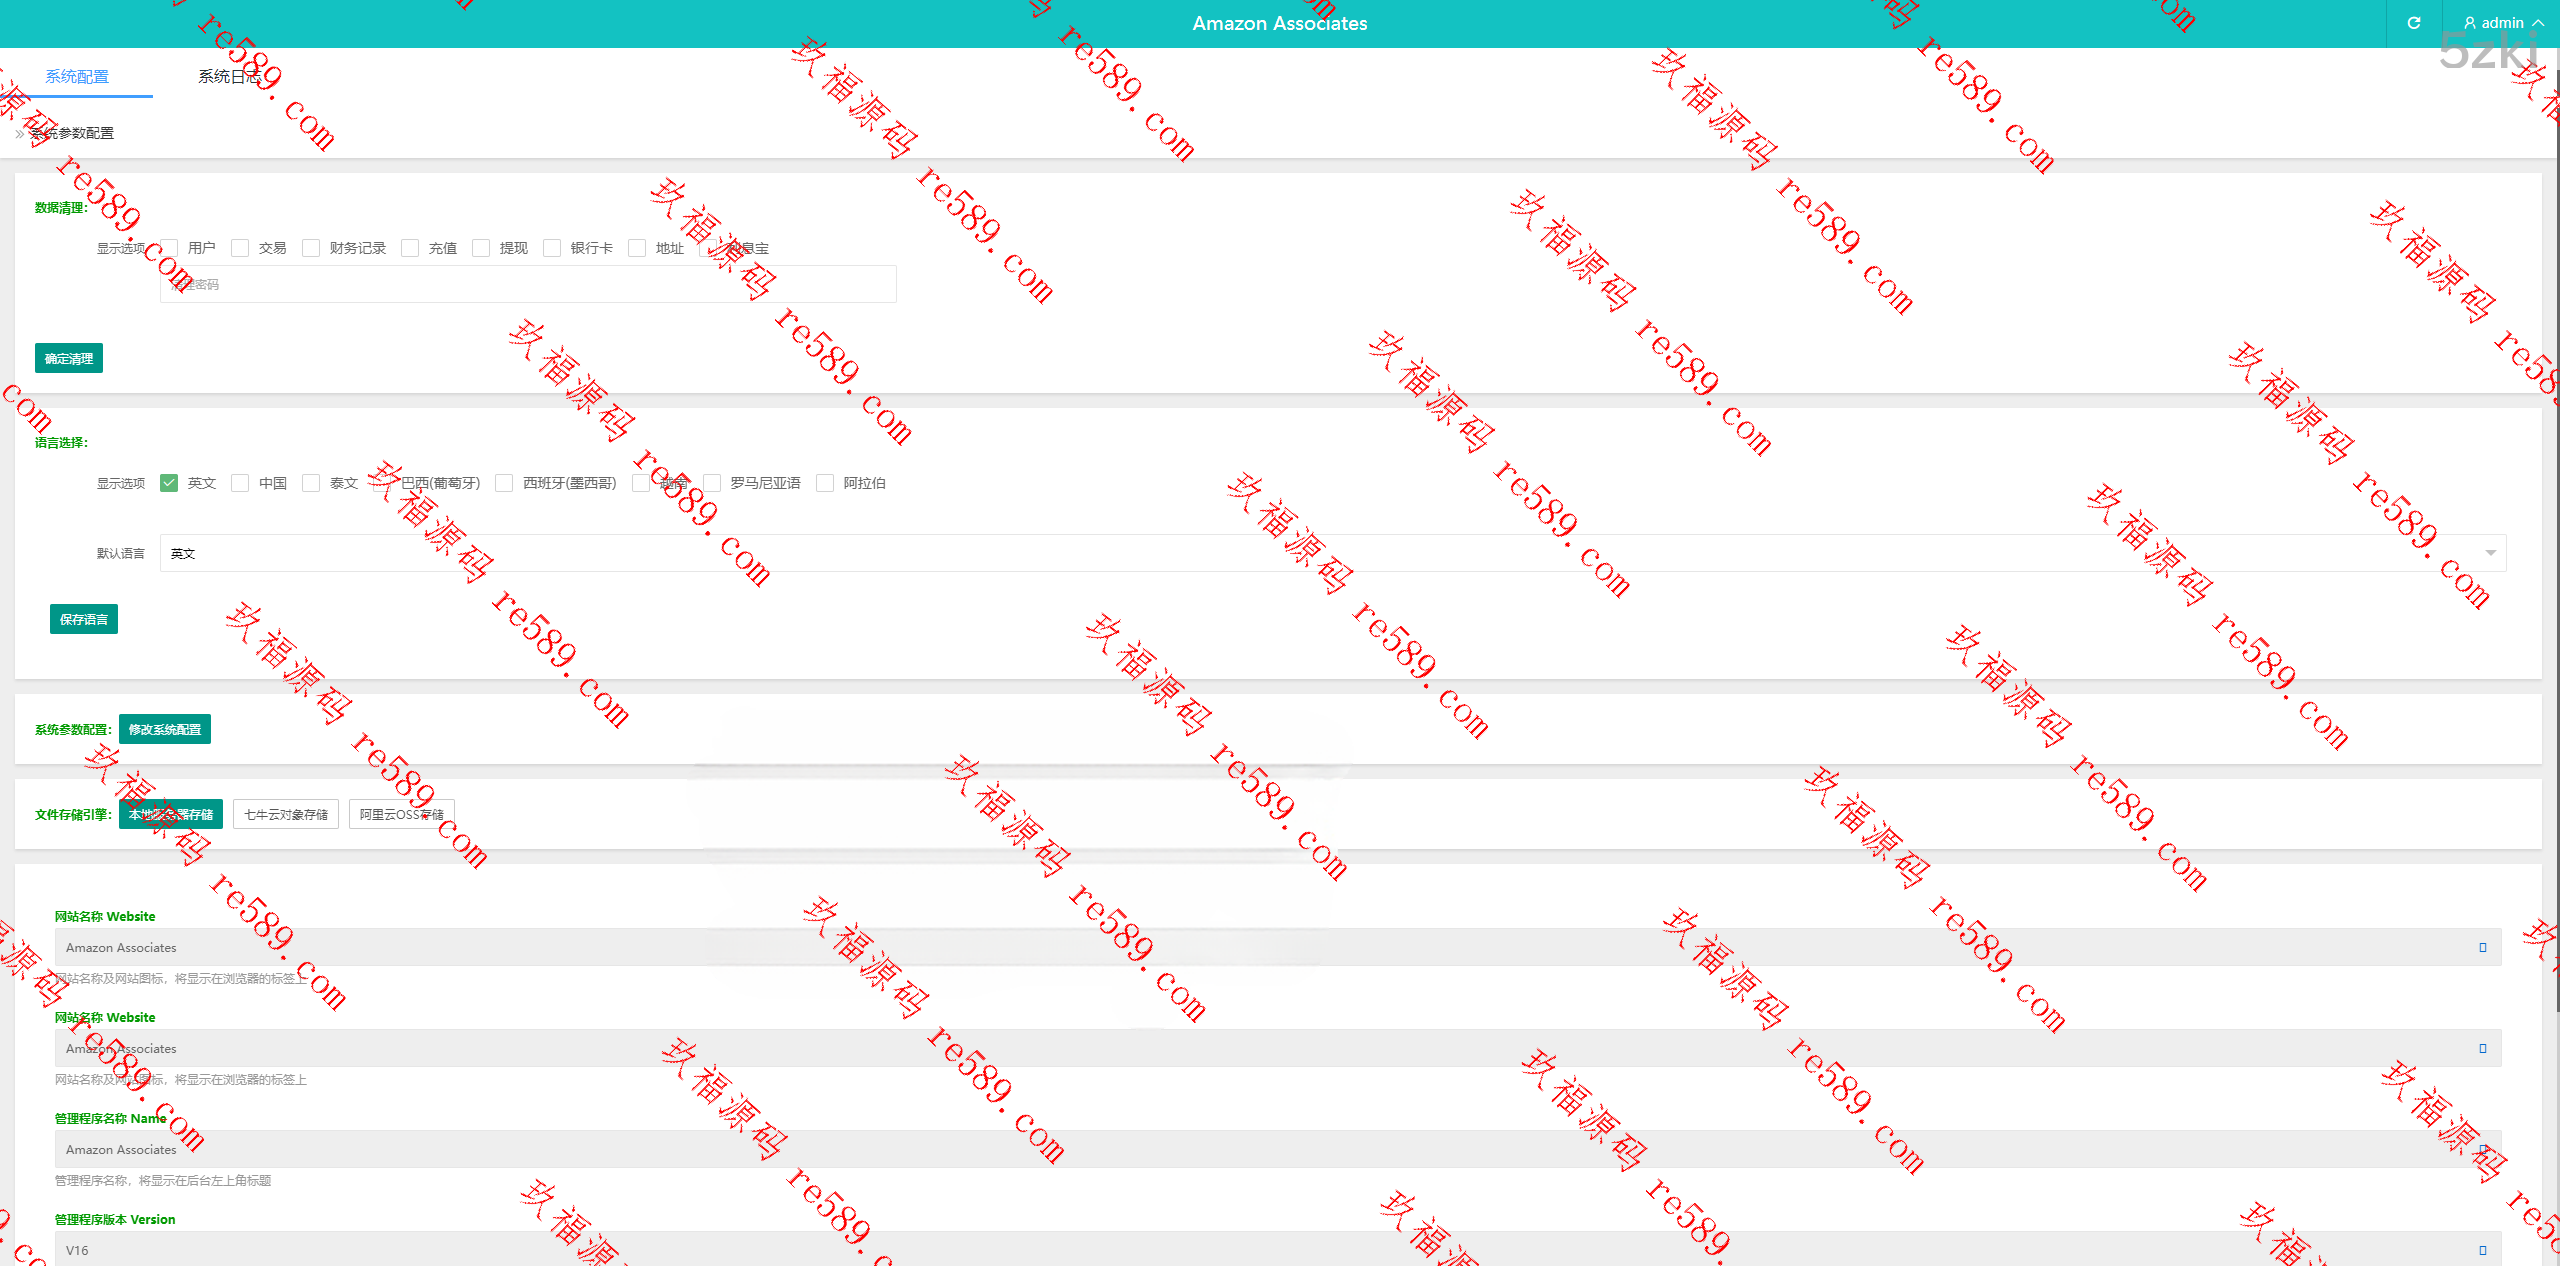The height and width of the screenshot is (1266, 2560).
Task: Click the admin user profile icon
Action: [x=2470, y=23]
